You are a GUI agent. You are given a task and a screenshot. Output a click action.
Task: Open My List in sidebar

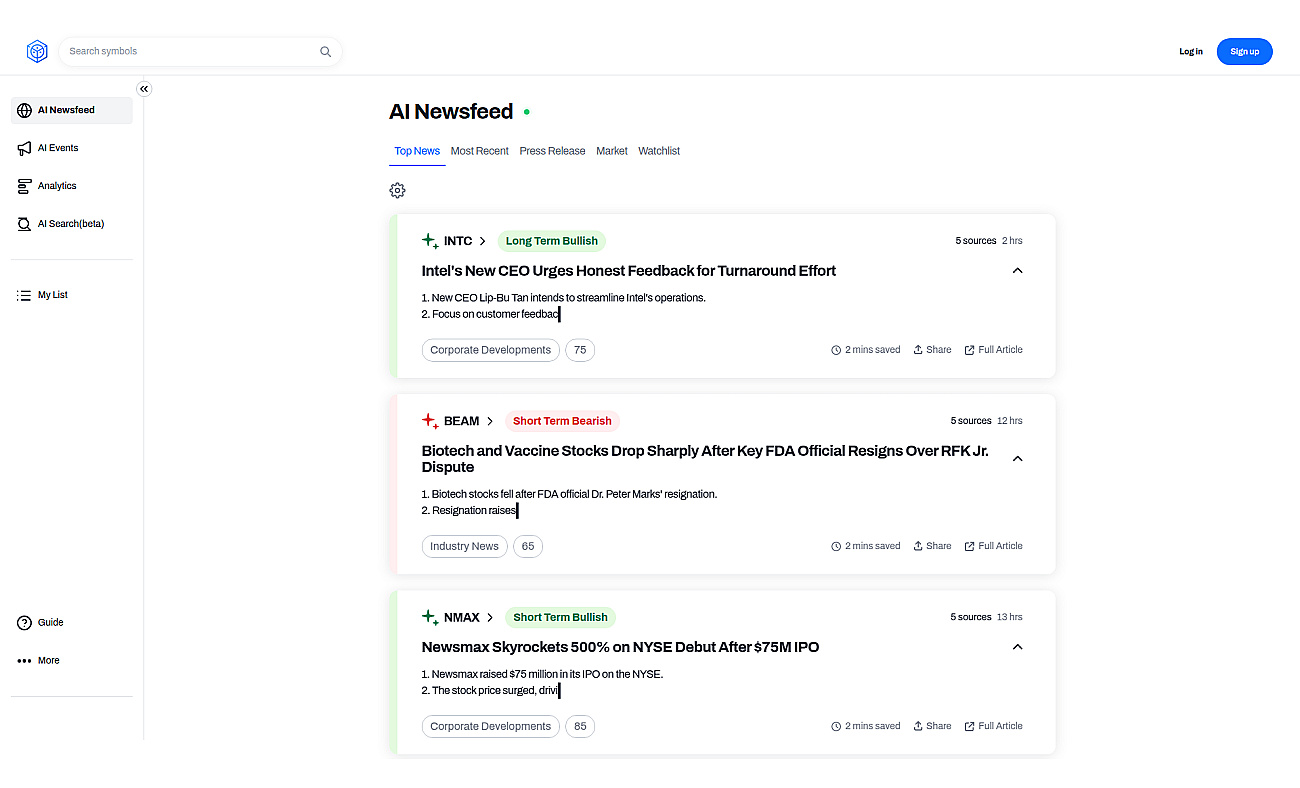coord(71,295)
